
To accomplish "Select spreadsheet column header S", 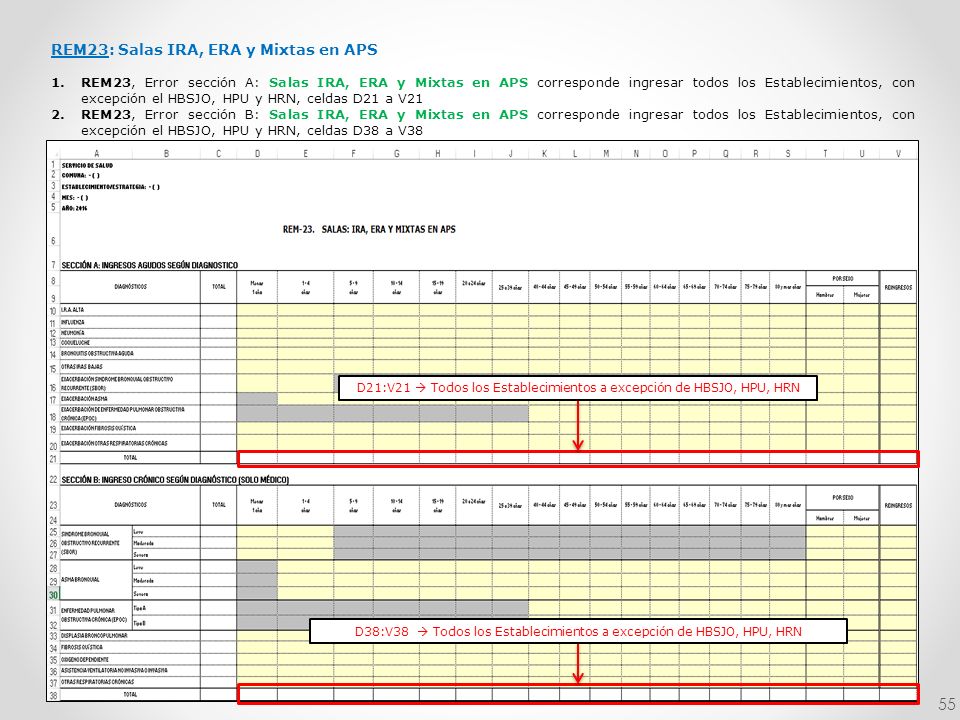I will point(788,154).
